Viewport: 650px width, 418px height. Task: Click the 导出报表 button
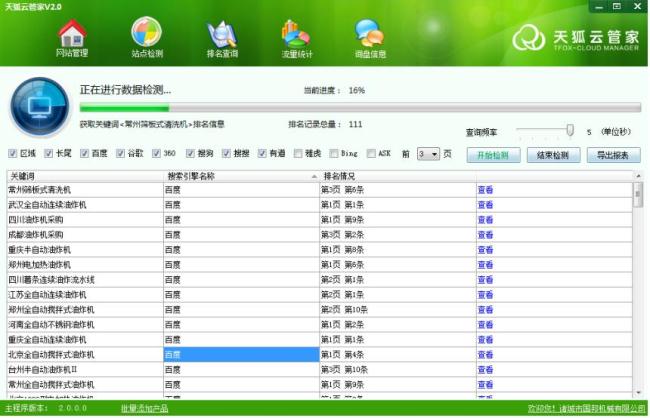pyautogui.click(x=614, y=155)
